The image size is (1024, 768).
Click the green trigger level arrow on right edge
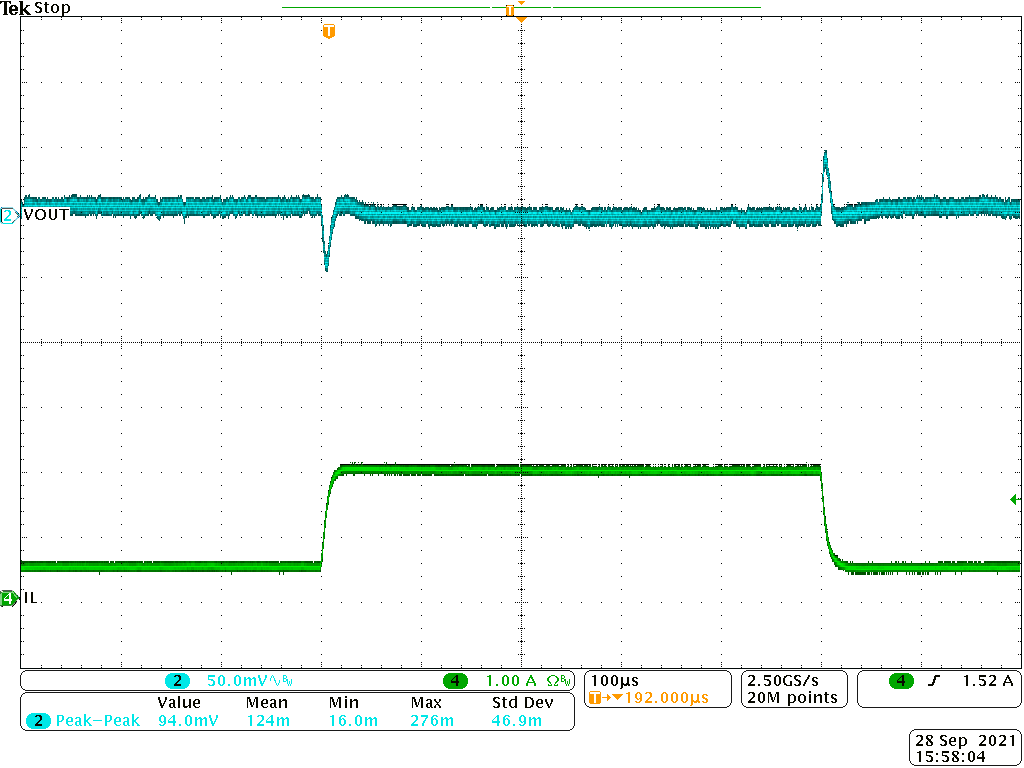coord(1016,497)
